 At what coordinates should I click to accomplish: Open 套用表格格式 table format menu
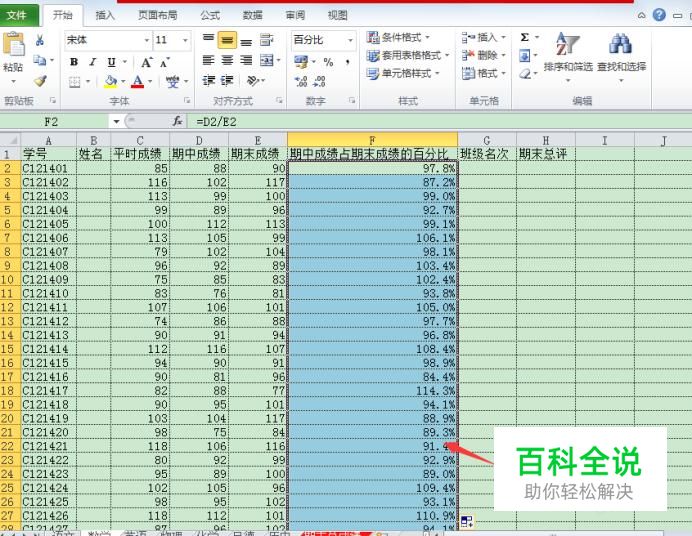407,56
